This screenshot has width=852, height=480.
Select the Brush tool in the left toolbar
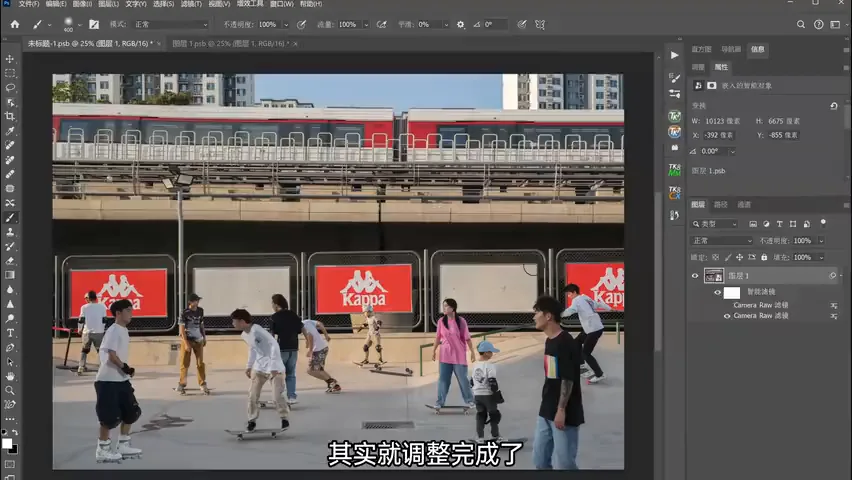click(x=10, y=217)
